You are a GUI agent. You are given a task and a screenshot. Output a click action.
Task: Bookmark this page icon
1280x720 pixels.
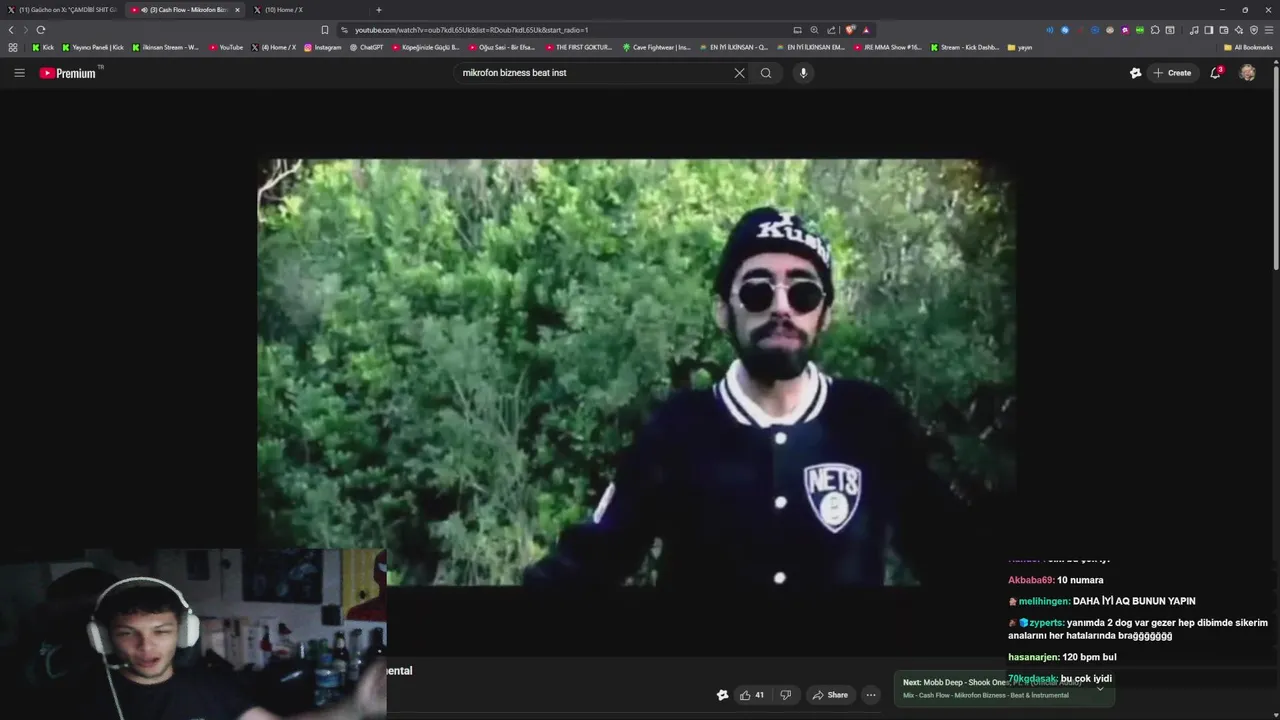(324, 30)
